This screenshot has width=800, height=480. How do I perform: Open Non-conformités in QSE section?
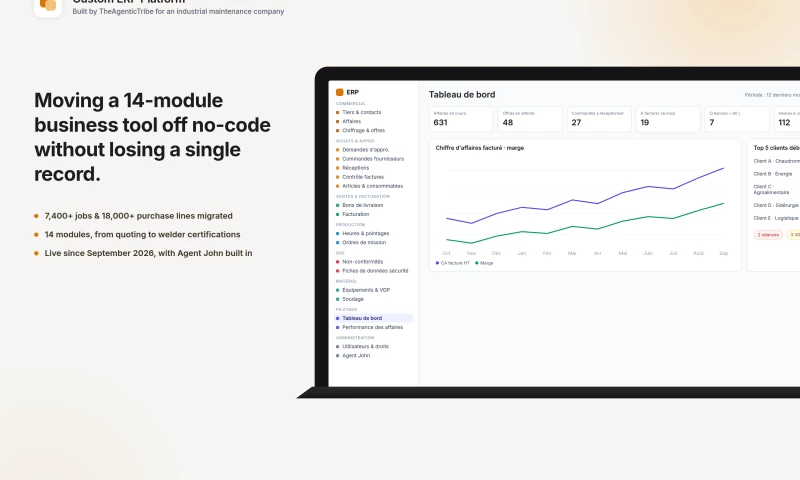tap(362, 262)
